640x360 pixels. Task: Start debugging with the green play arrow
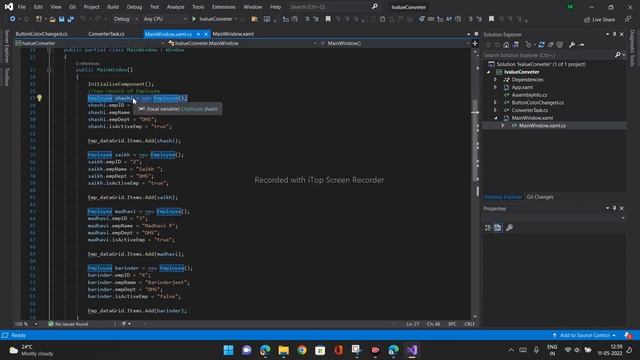tap(194, 19)
